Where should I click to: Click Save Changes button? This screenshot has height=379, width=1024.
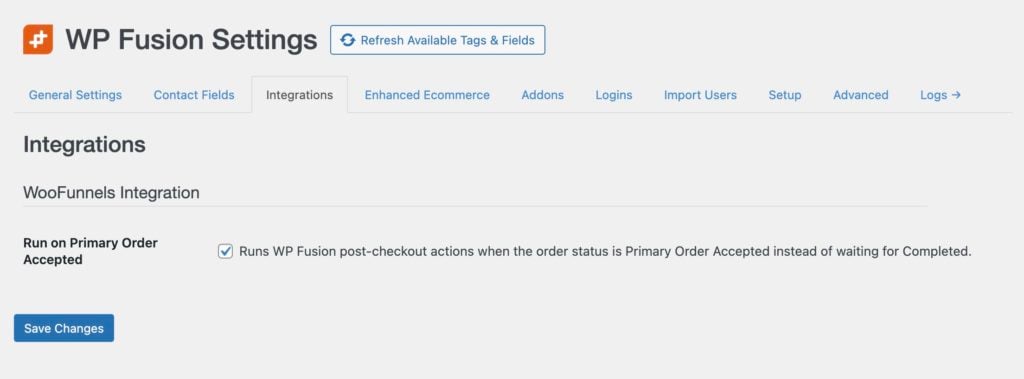tap(64, 328)
